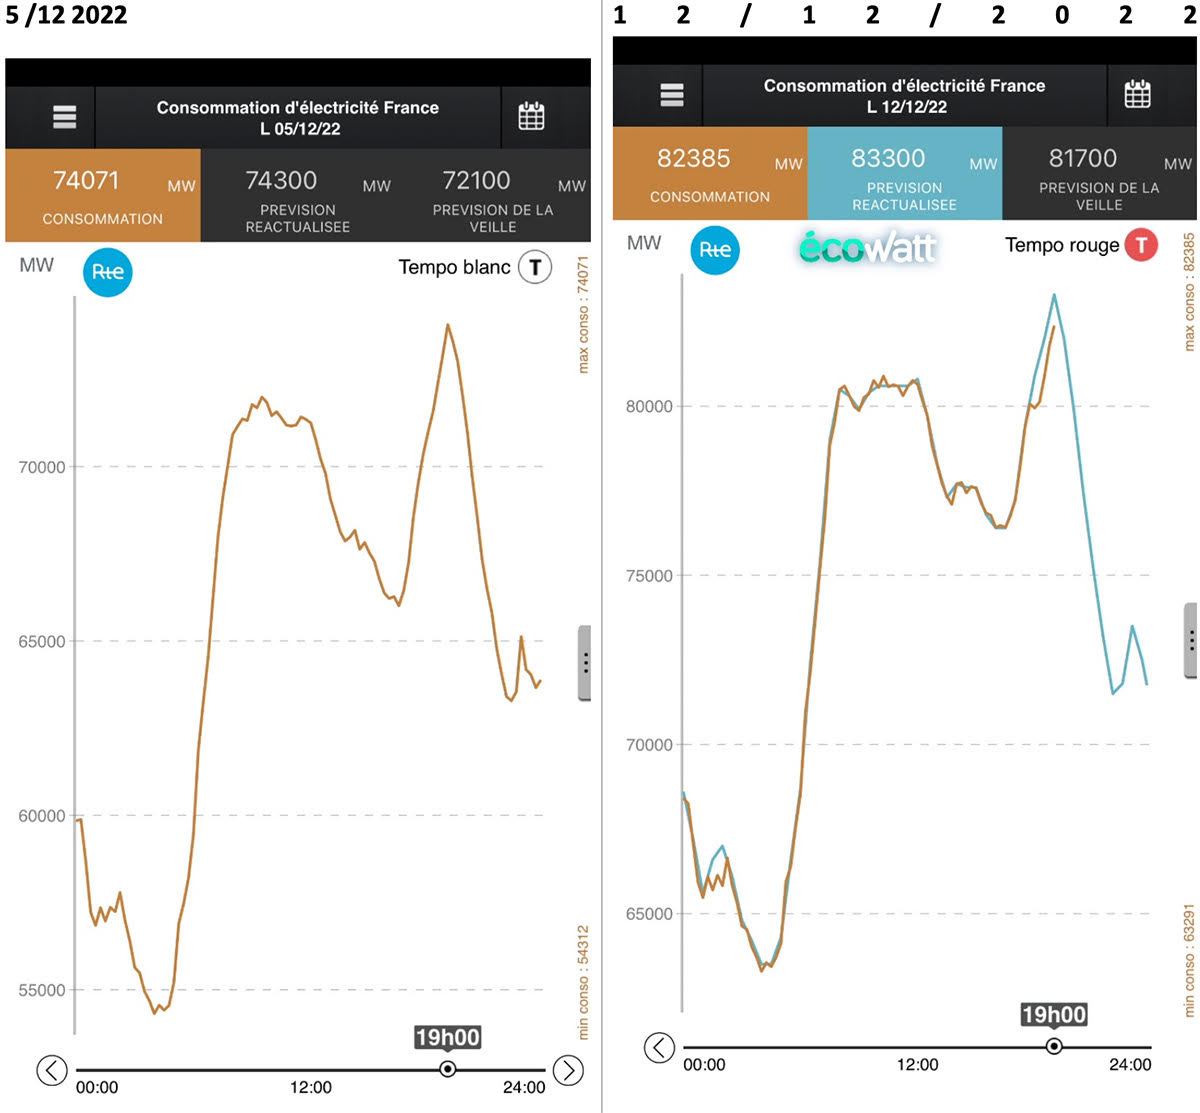Go to previous day on right chart
The image size is (1200, 1113).
(x=659, y=1047)
